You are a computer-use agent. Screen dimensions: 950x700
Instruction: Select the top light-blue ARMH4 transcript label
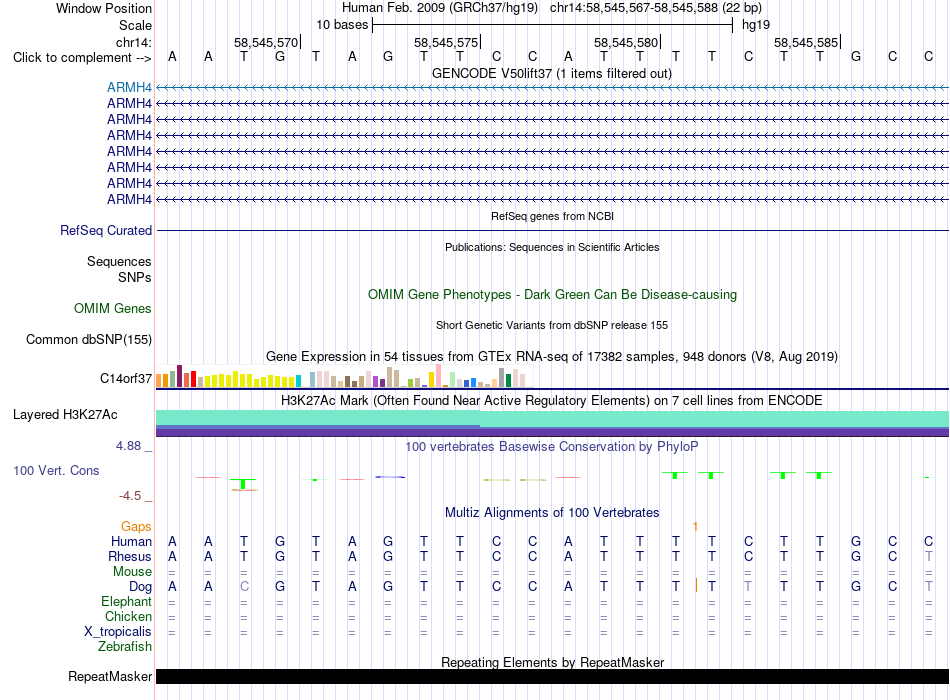(x=129, y=87)
